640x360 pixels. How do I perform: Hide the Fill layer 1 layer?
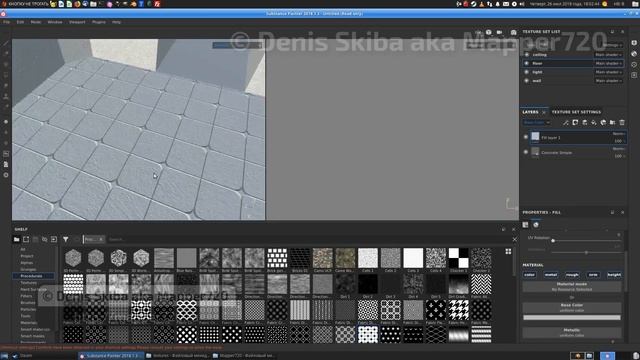pyautogui.click(x=526, y=137)
